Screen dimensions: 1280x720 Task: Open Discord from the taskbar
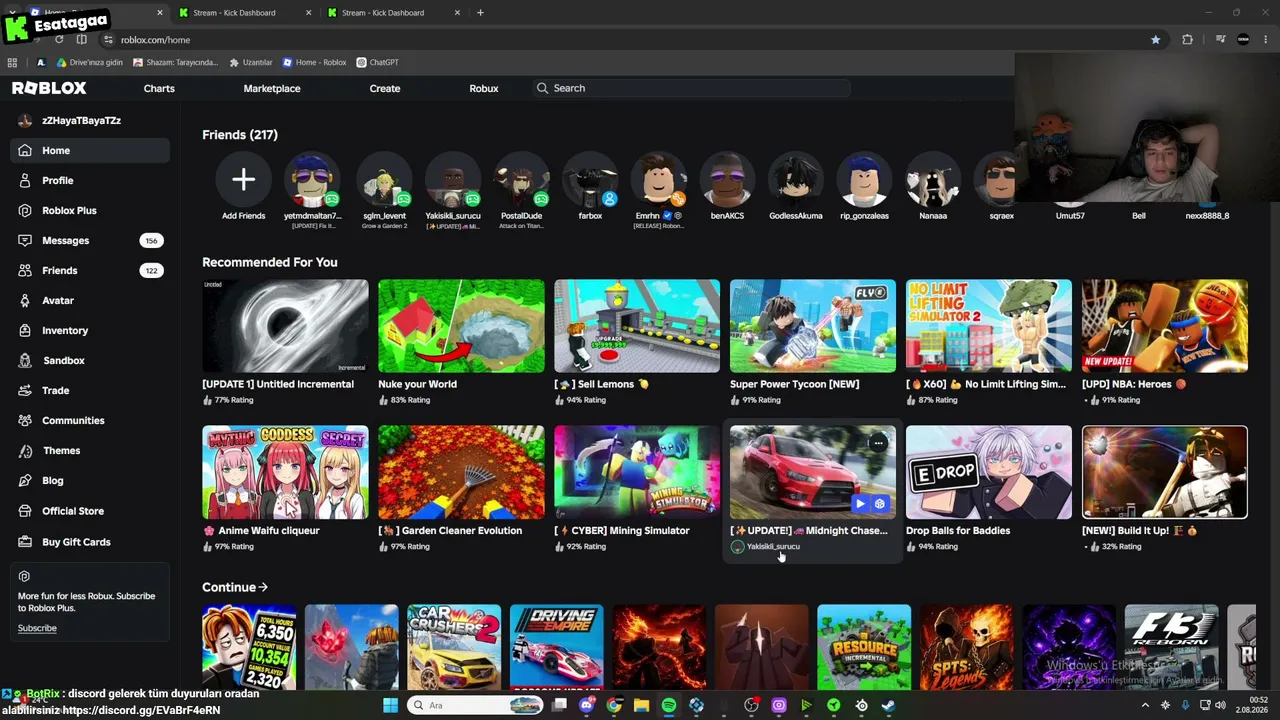click(587, 705)
